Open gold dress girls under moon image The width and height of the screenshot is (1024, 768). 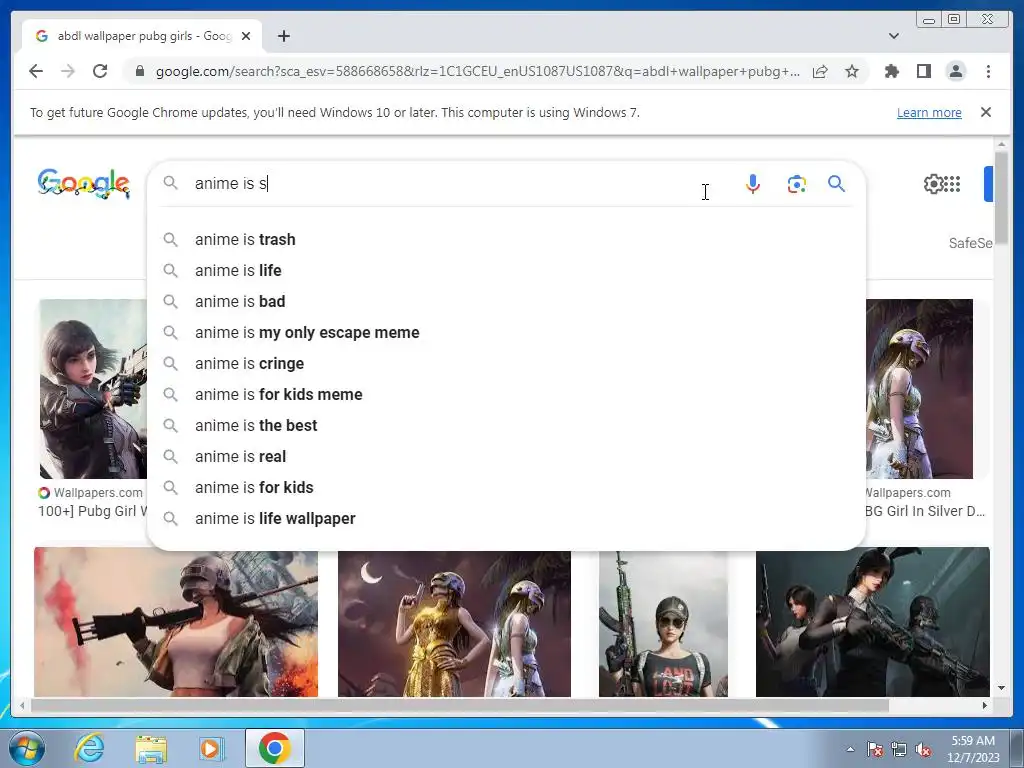(455, 624)
